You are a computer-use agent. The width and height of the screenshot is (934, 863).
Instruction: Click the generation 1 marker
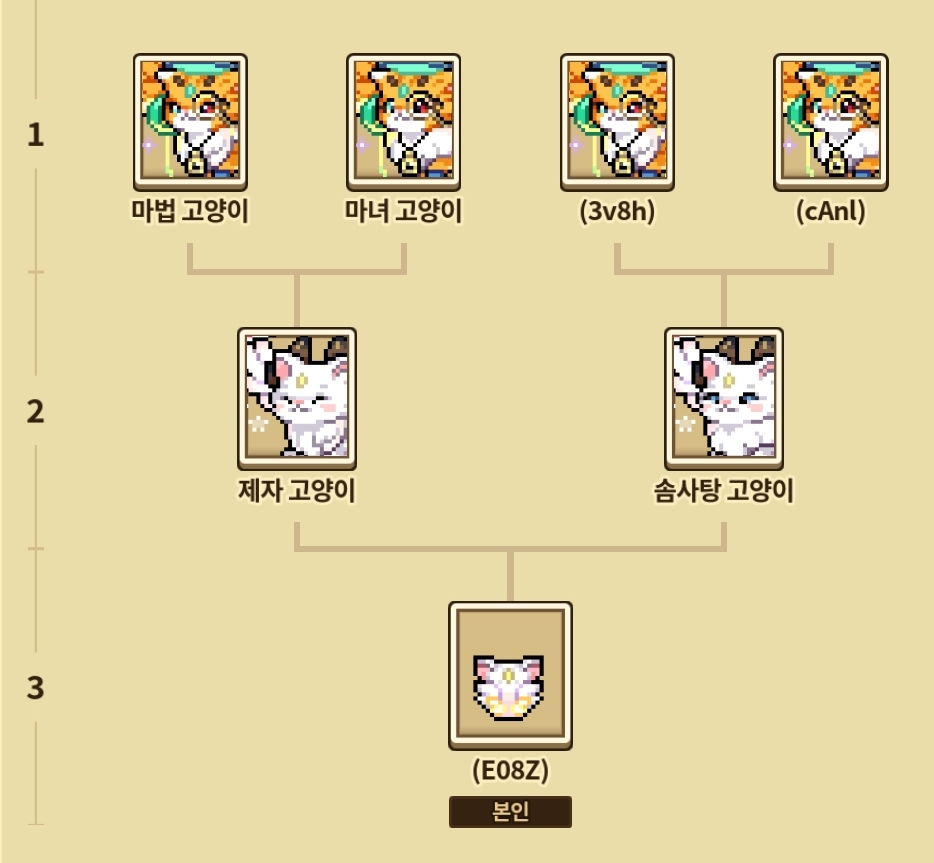click(36, 135)
